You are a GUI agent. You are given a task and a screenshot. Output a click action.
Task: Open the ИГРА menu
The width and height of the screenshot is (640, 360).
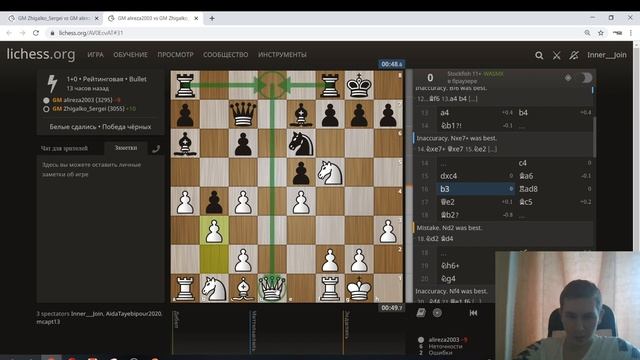(96, 55)
